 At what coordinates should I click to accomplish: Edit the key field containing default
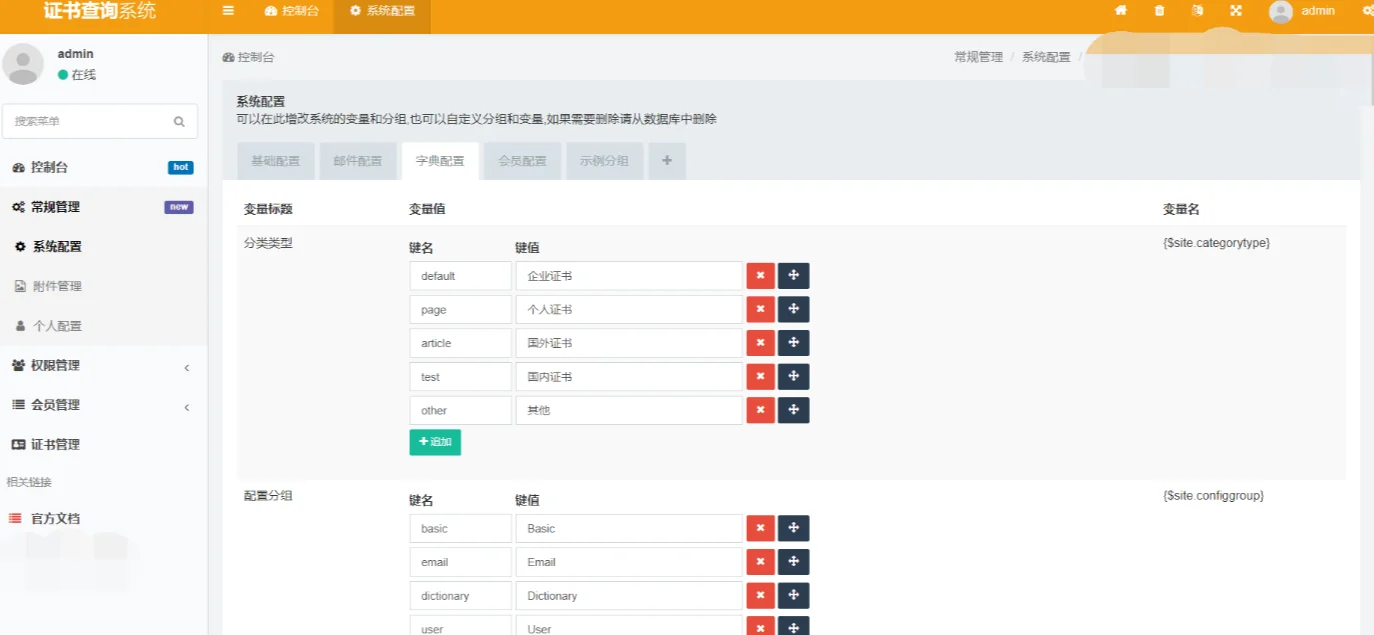click(461, 276)
